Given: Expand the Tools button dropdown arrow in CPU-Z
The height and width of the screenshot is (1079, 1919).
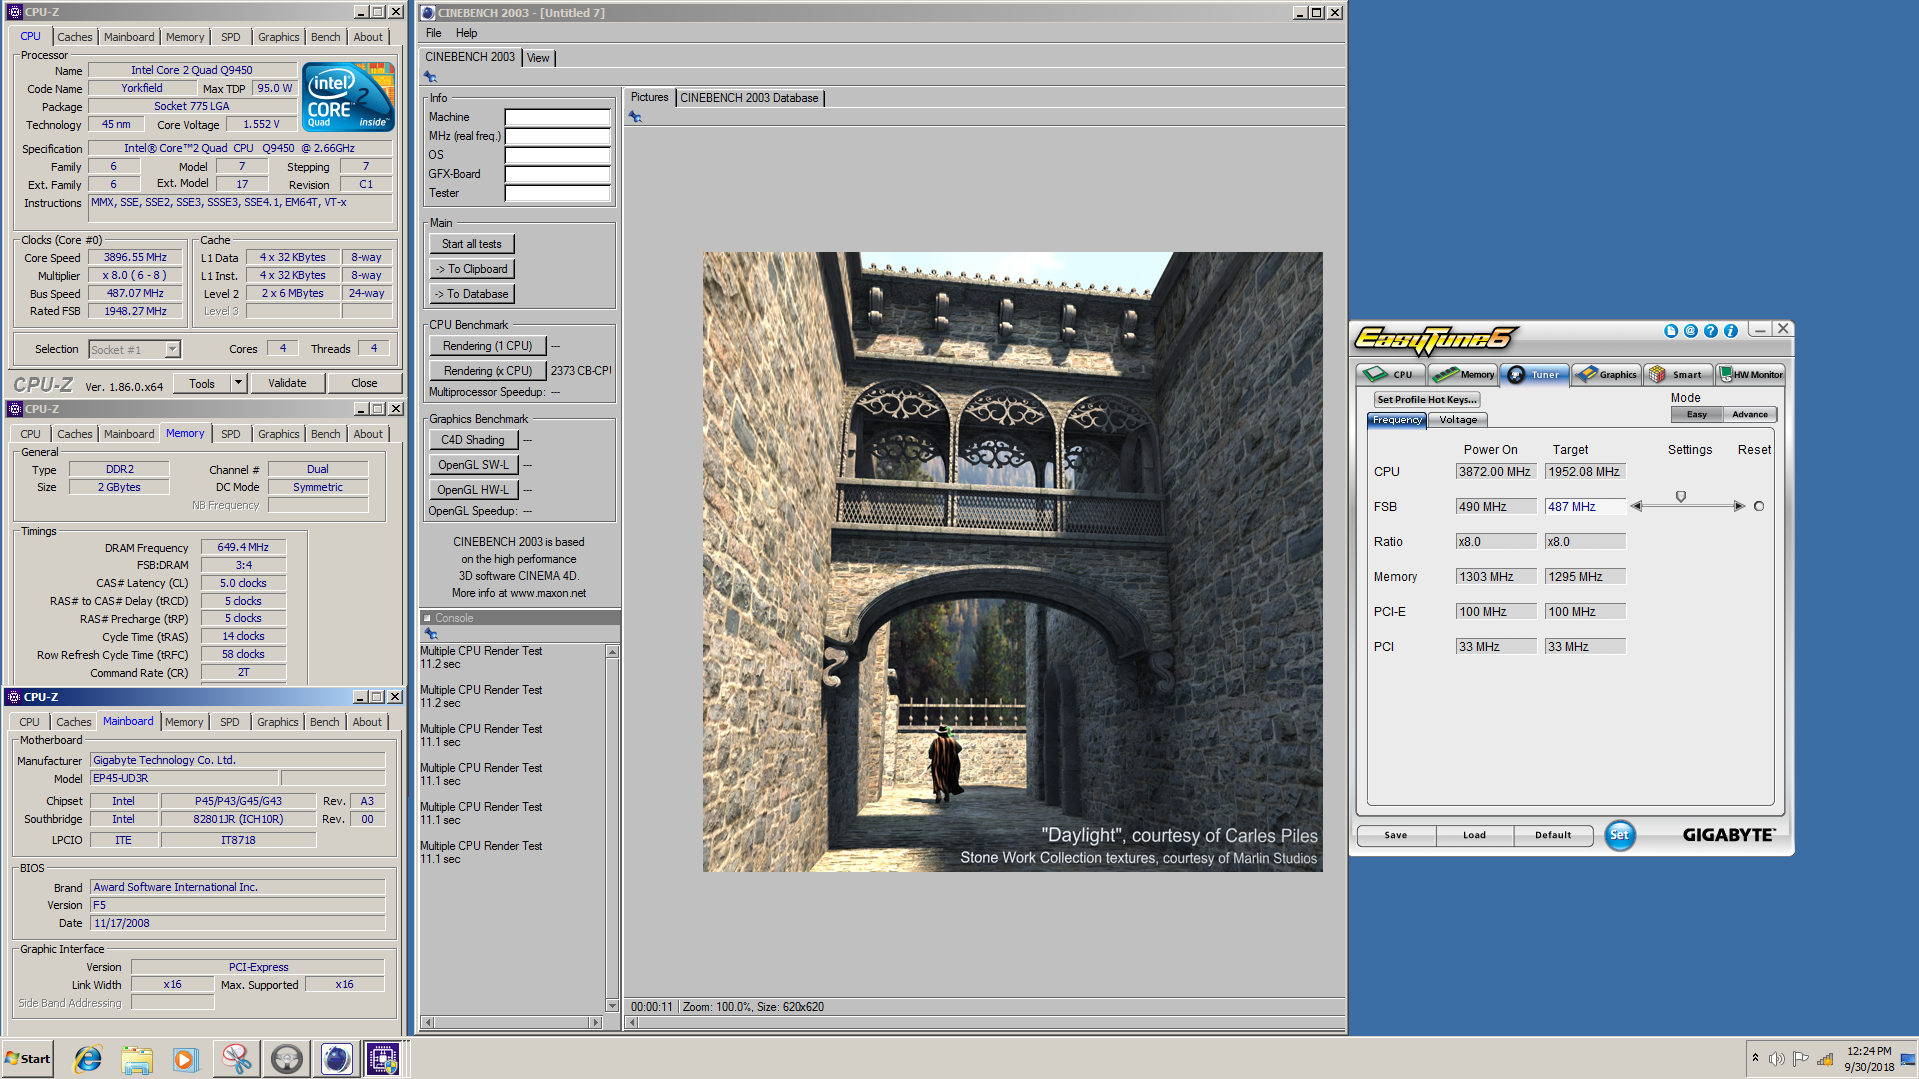Looking at the screenshot, I should [238, 383].
